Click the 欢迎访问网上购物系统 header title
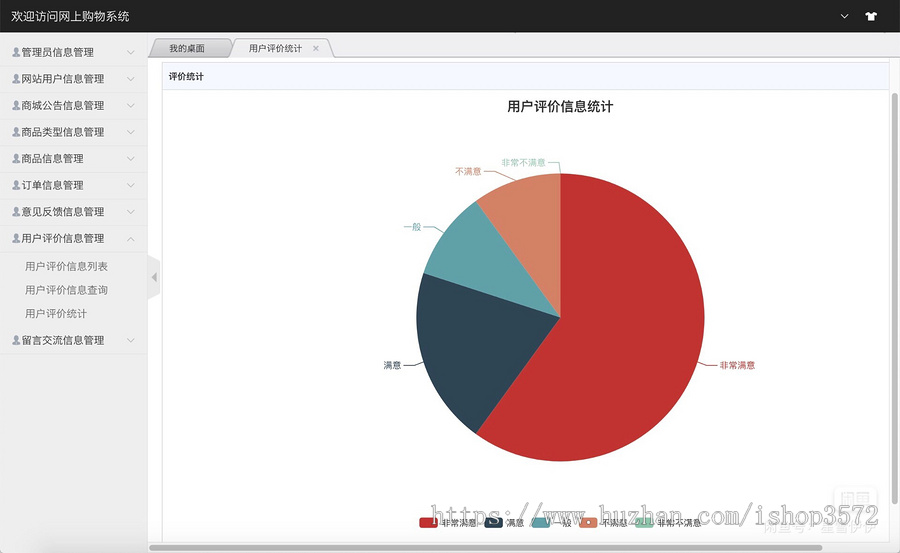 pyautogui.click(x=70, y=16)
